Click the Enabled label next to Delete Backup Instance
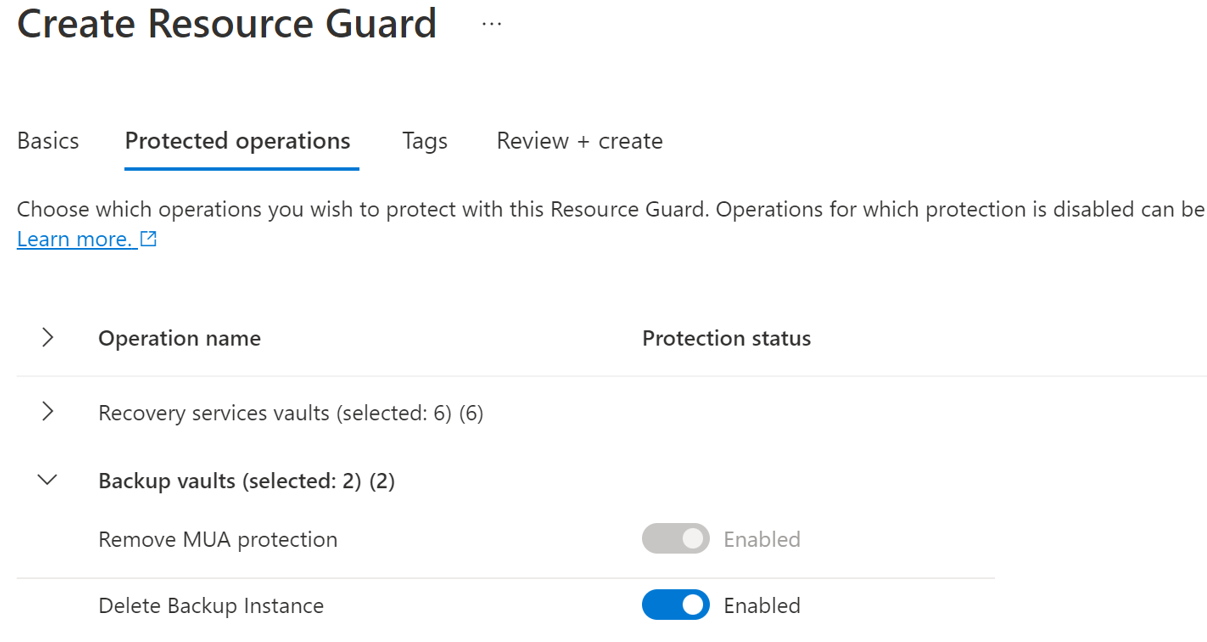 click(761, 605)
